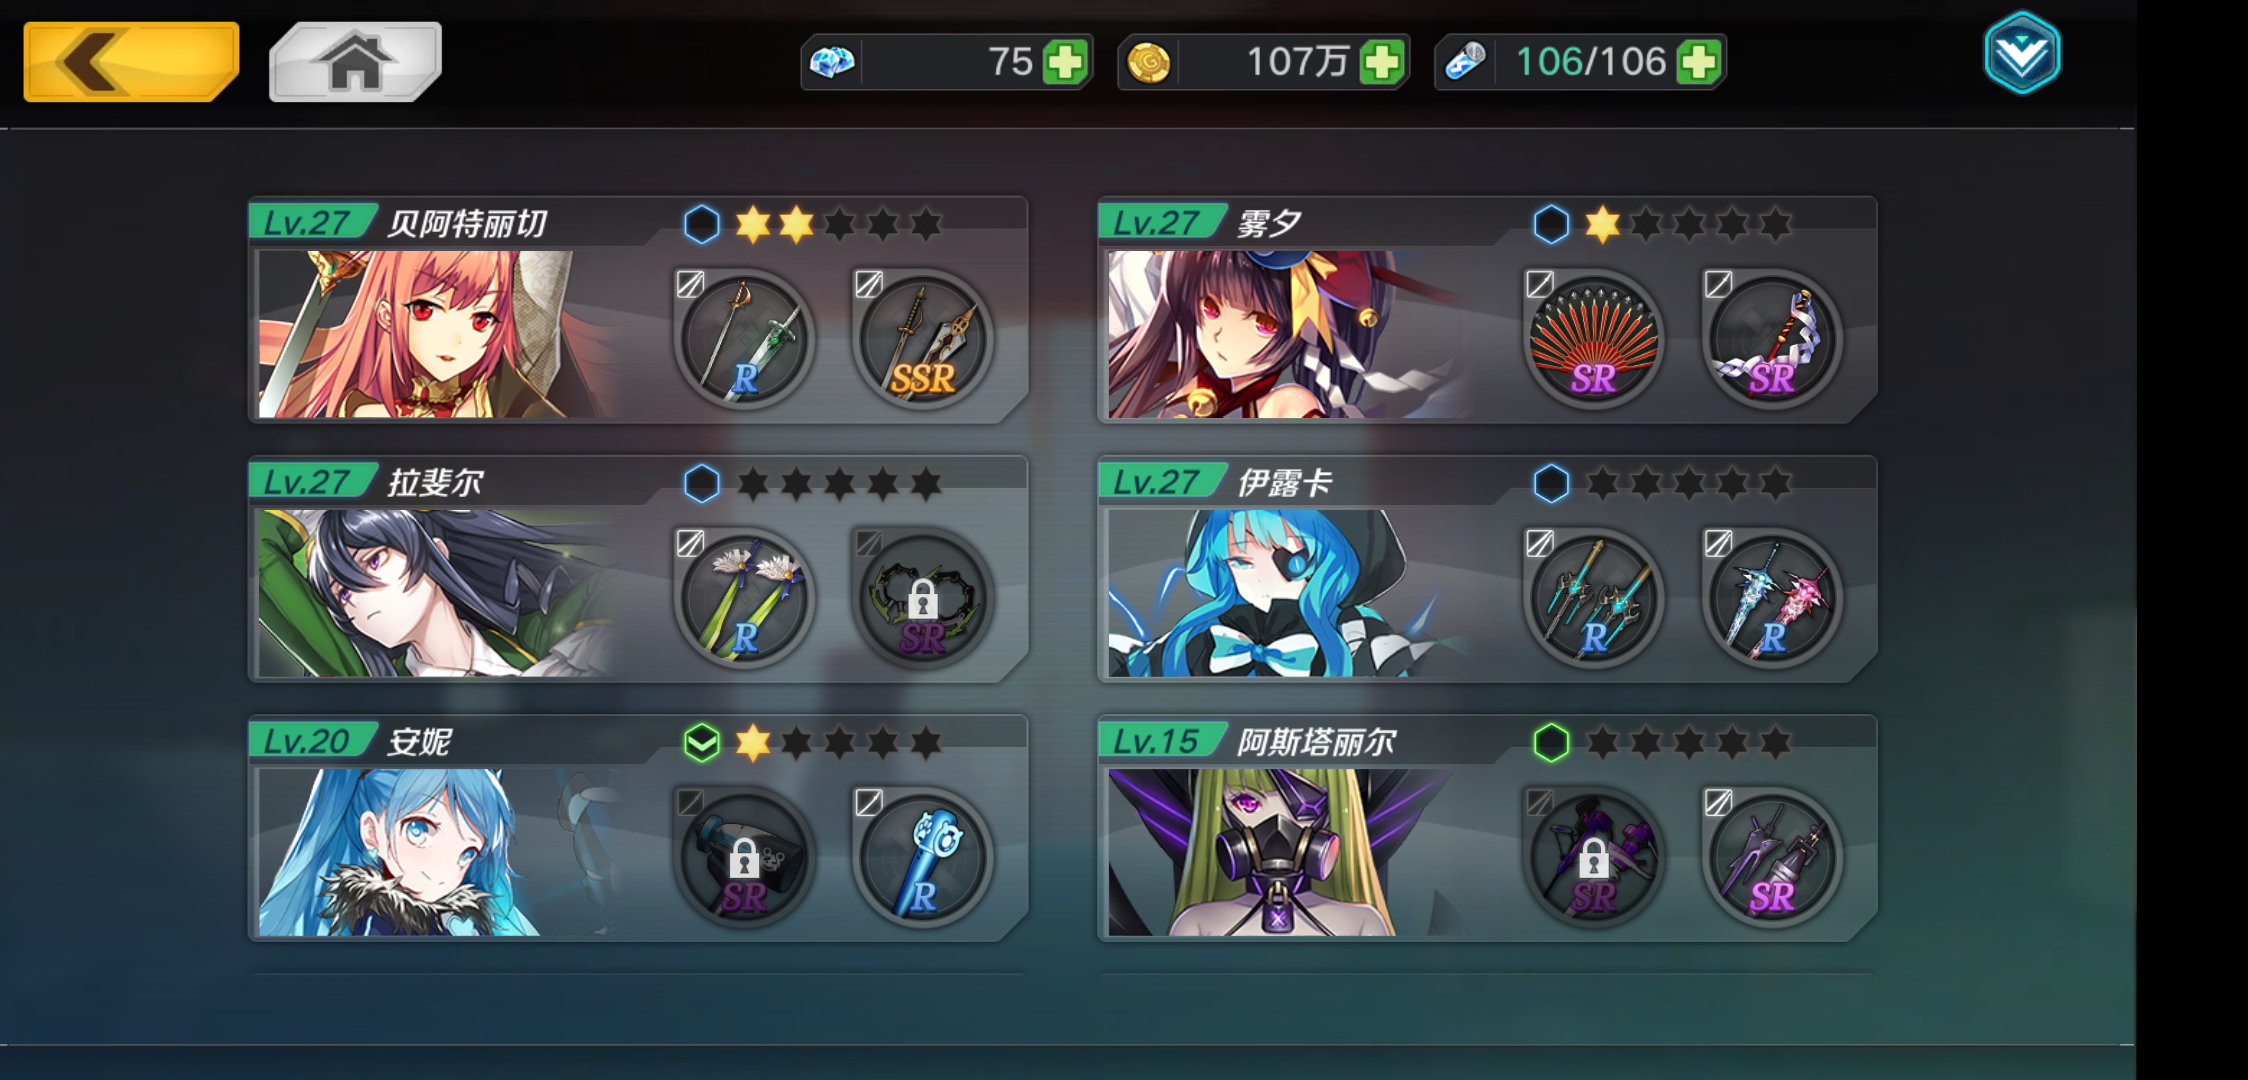Add gold coins next to 107万
The height and width of the screenshot is (1080, 2248).
1382,63
